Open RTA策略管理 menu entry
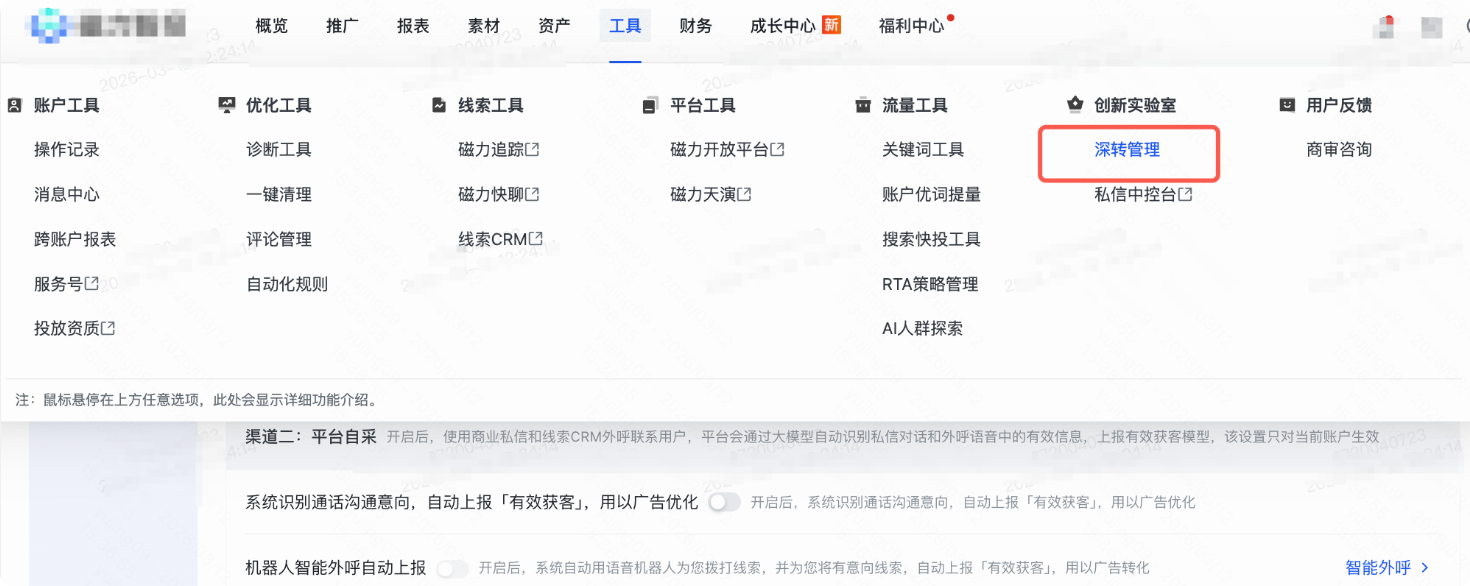 pyautogui.click(x=930, y=284)
